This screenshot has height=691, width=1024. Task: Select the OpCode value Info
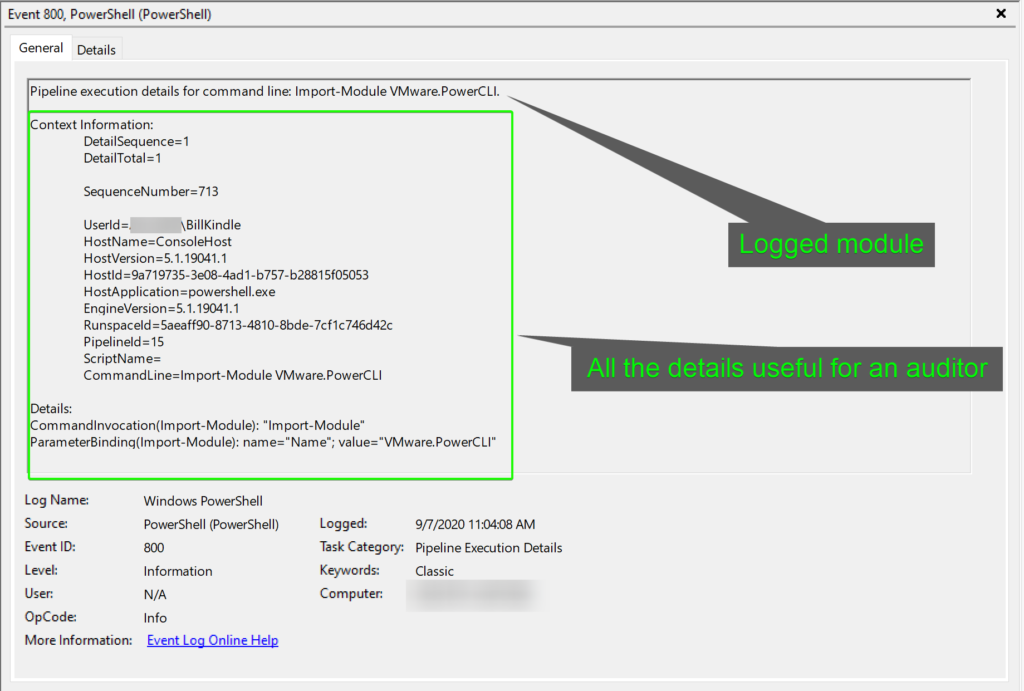(x=155, y=618)
